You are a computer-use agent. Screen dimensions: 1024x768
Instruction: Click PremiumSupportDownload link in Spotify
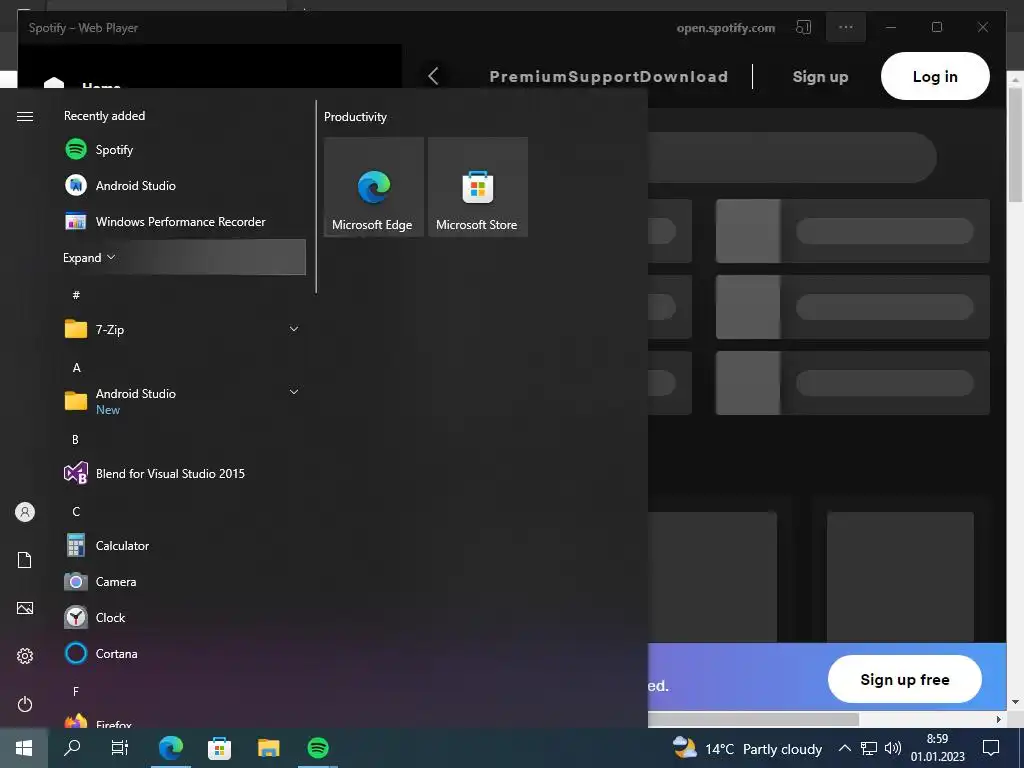click(x=609, y=76)
